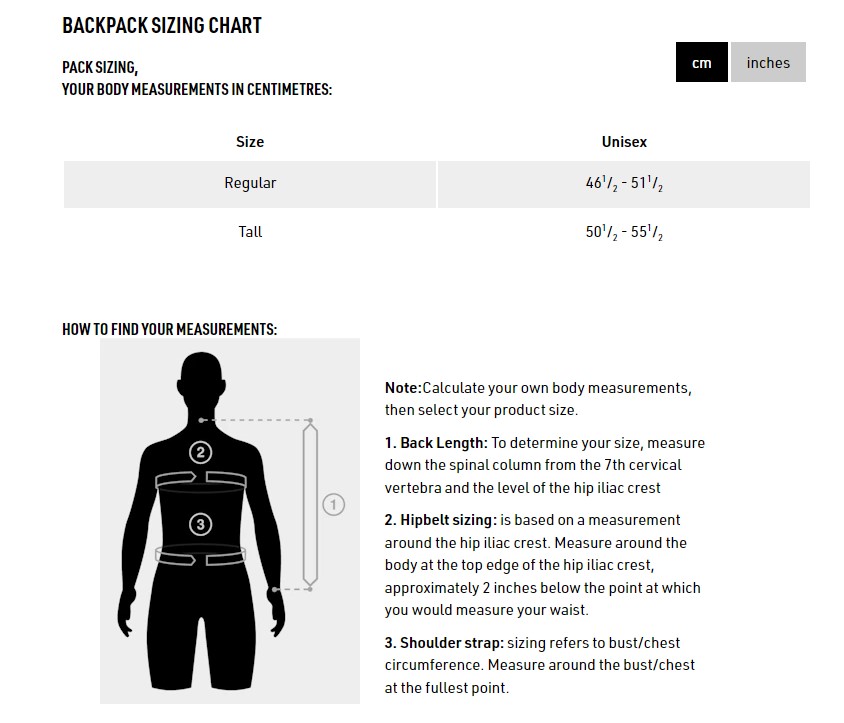
Task: Click the Tall measurement range value
Action: coord(624,233)
